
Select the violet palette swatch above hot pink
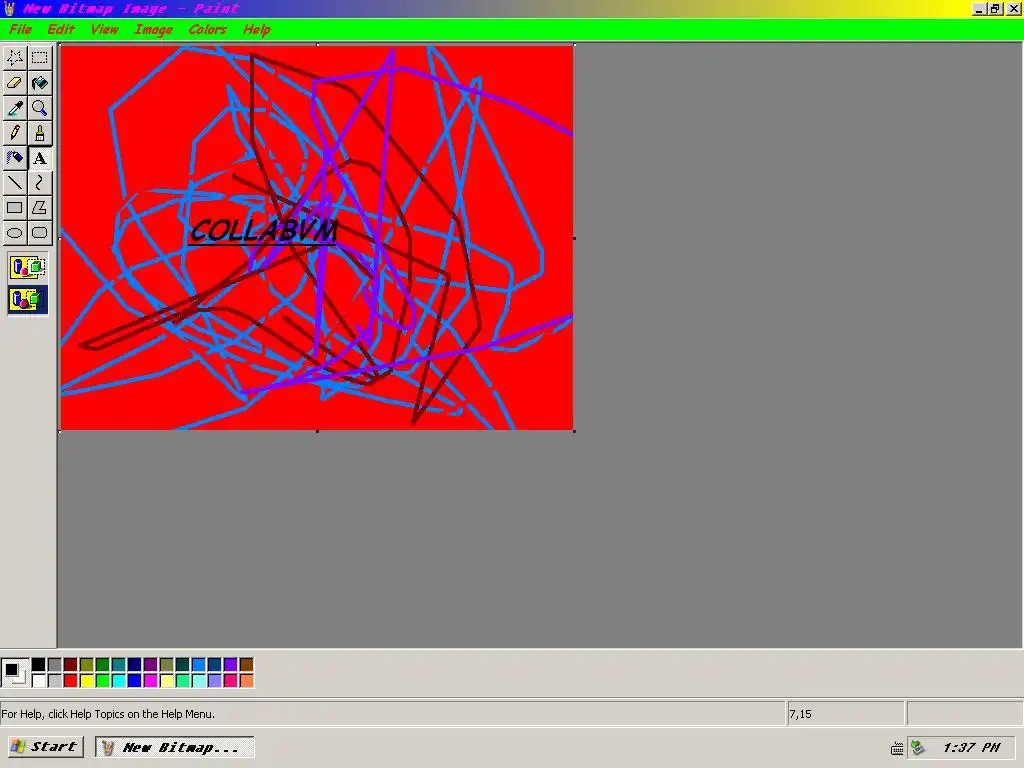click(231, 665)
